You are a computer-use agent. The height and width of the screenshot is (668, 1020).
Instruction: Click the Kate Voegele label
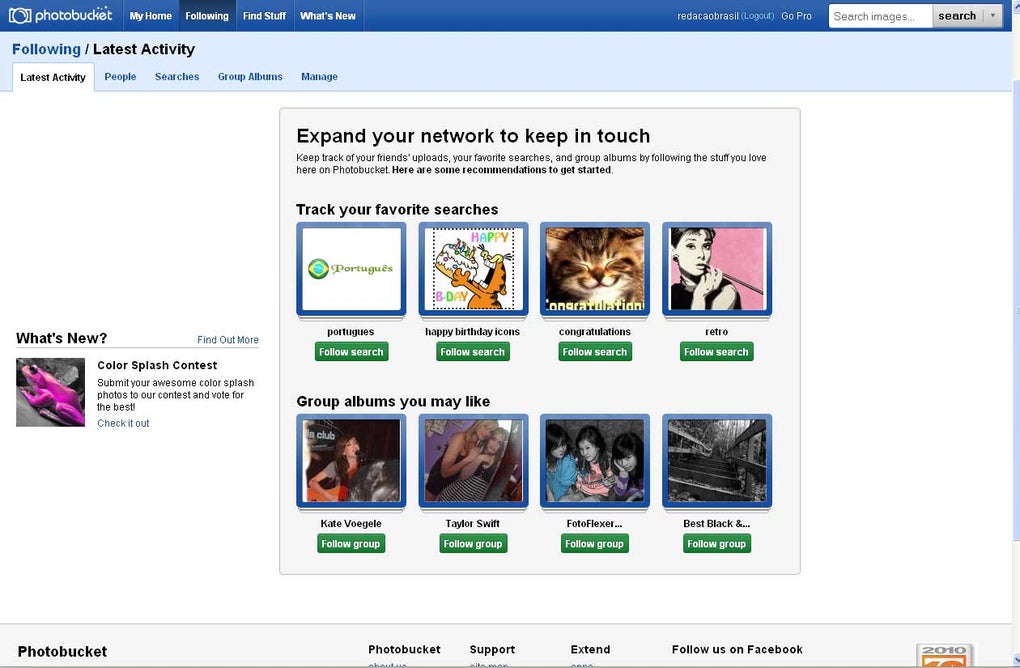[351, 524]
